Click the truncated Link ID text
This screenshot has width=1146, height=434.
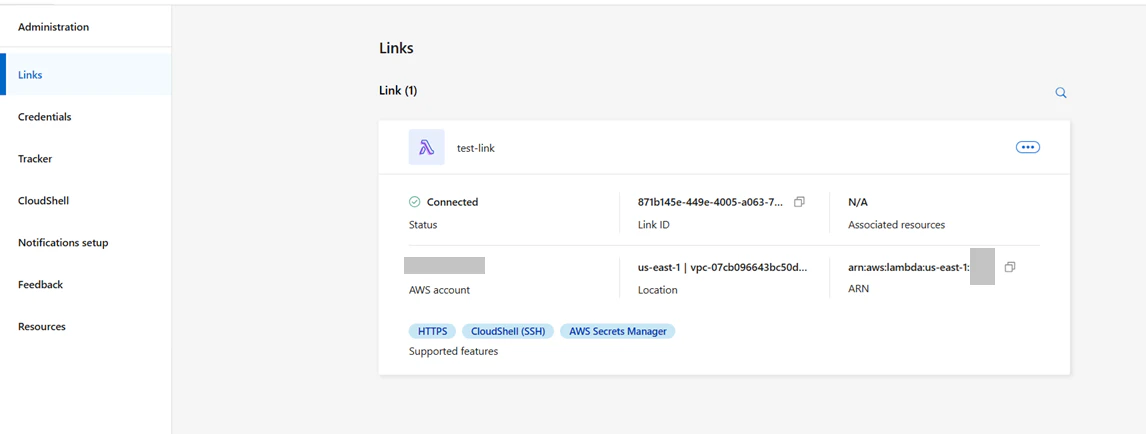710,202
